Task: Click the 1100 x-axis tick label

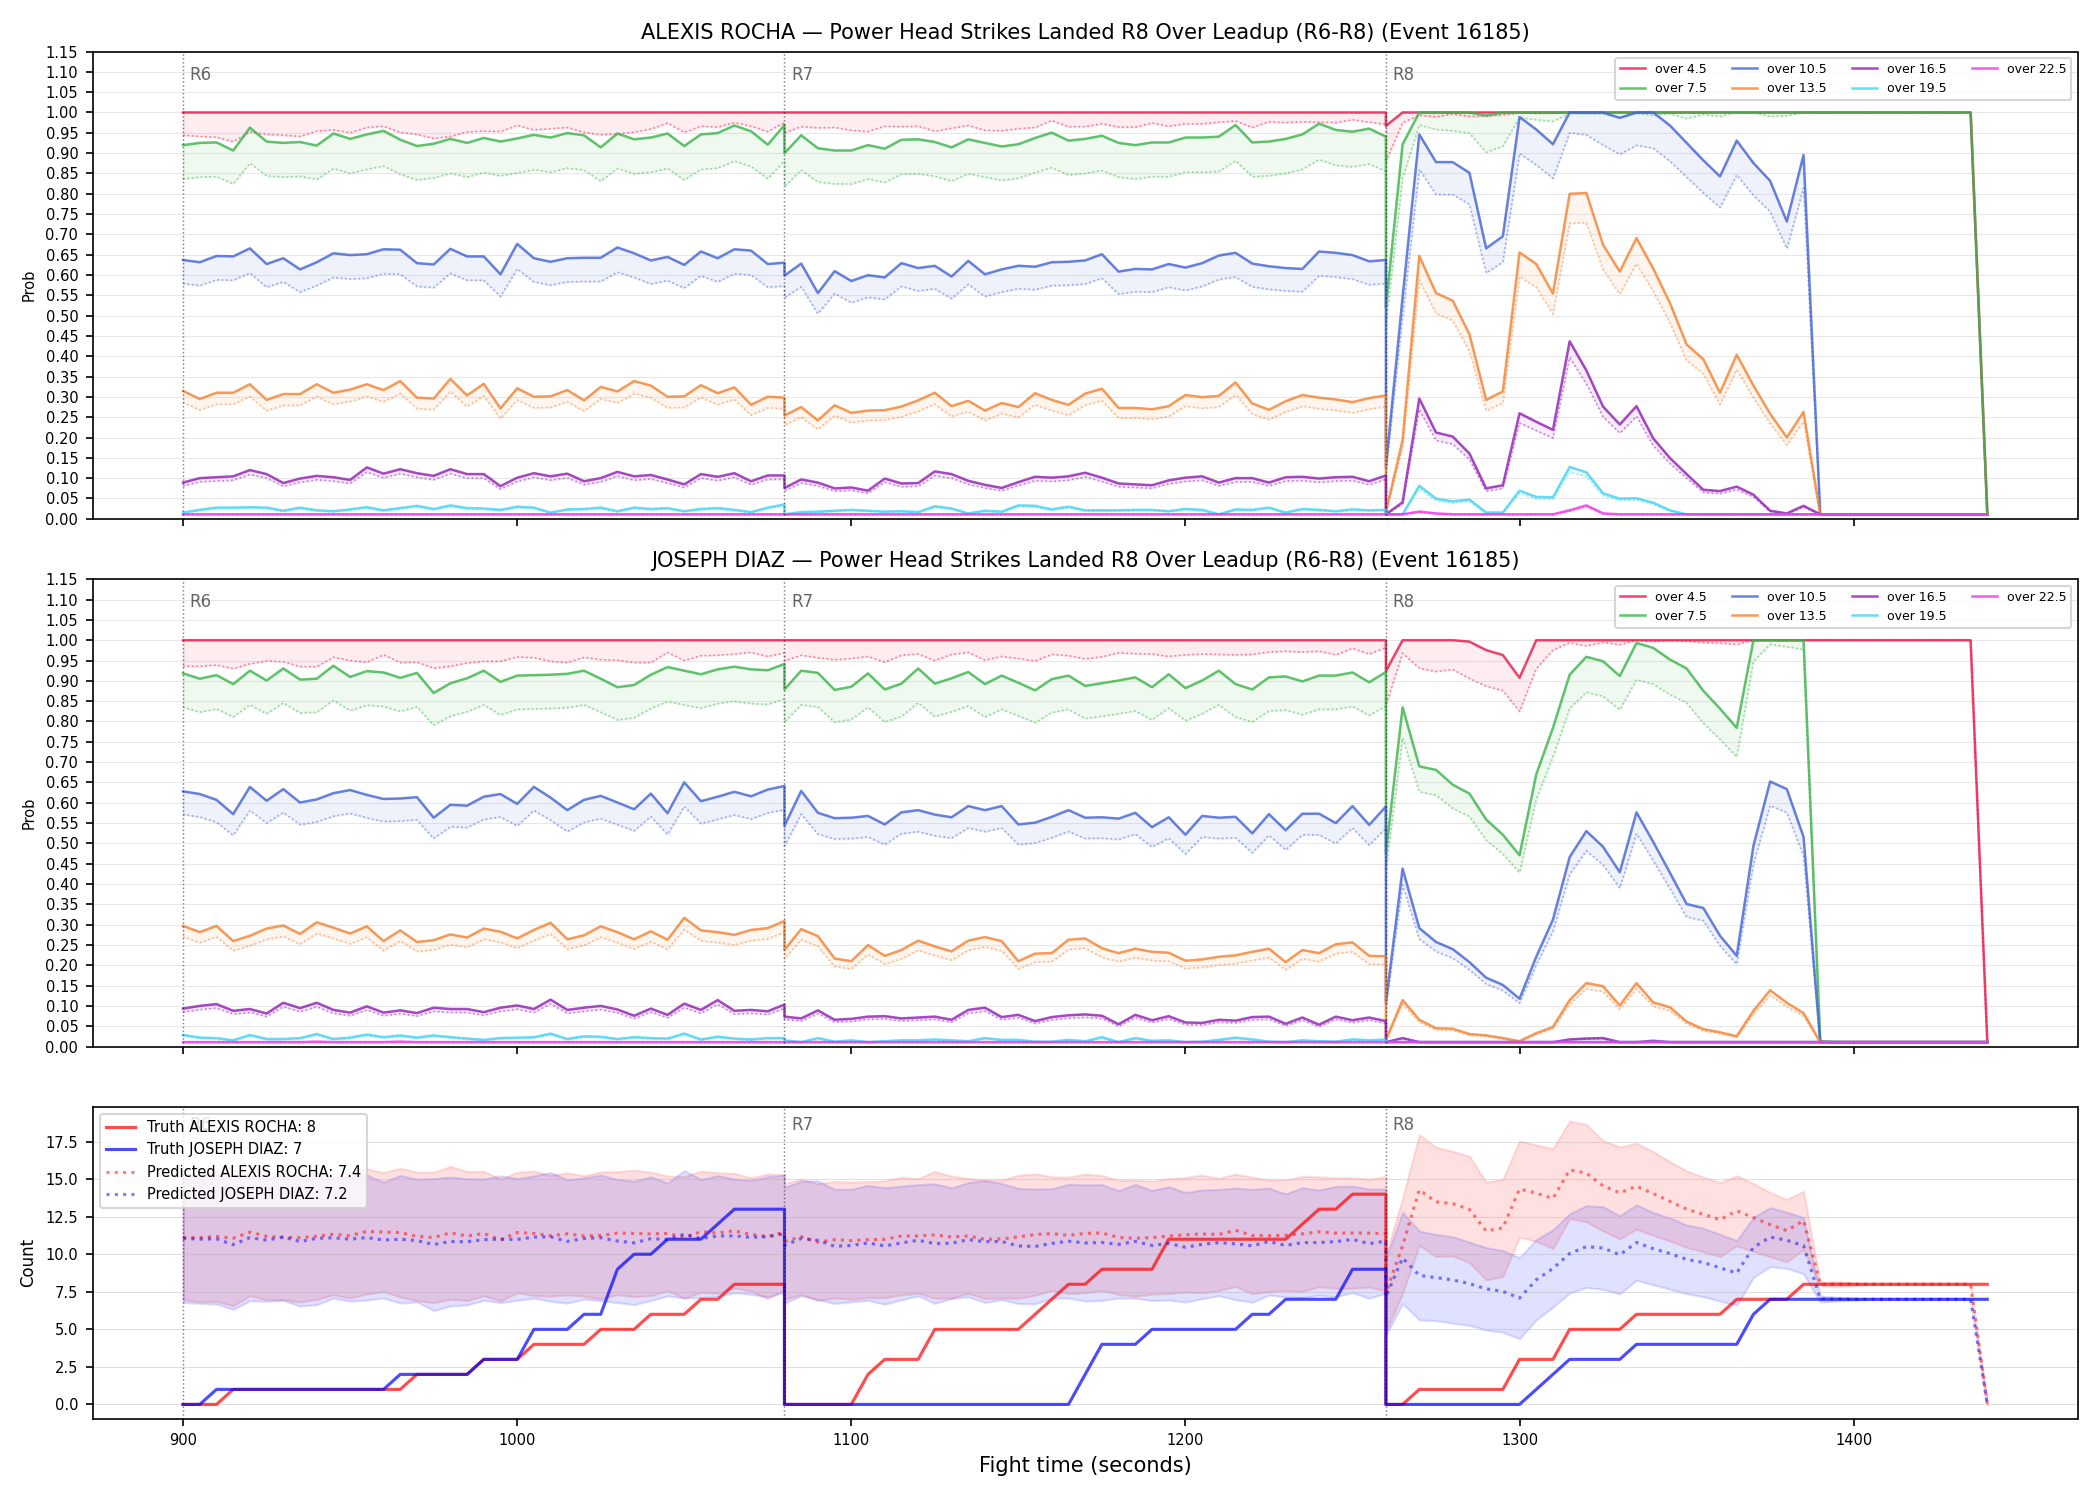Action: click(850, 1440)
